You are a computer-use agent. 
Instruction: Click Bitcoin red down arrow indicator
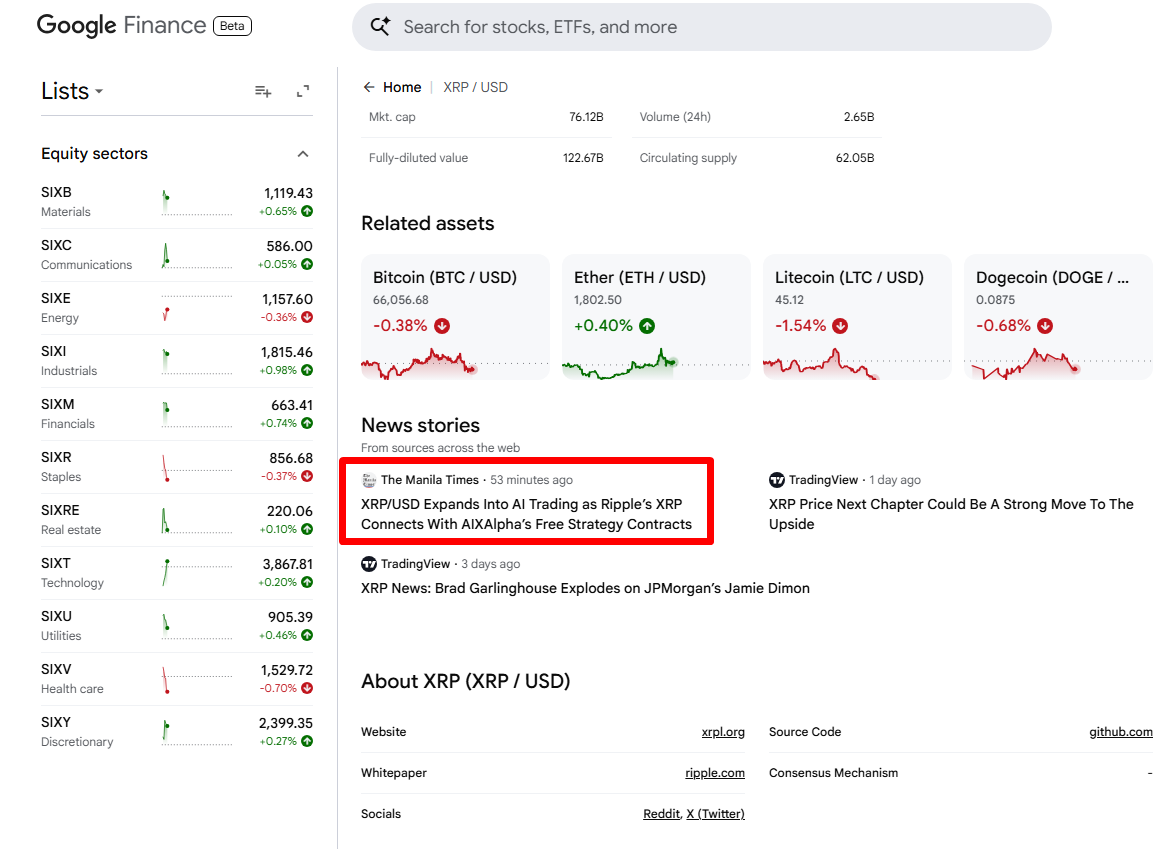(x=442, y=326)
